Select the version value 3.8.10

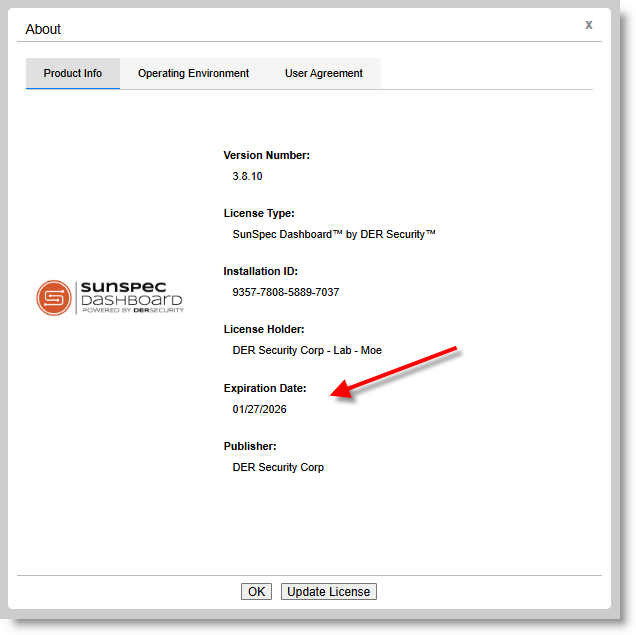247,177
